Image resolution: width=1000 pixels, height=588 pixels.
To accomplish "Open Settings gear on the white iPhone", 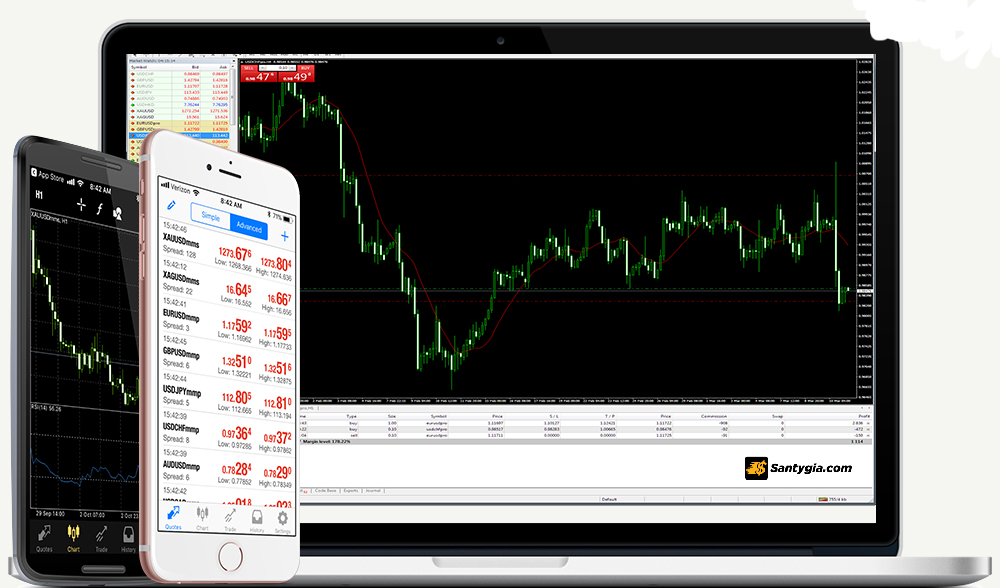I will click(283, 519).
